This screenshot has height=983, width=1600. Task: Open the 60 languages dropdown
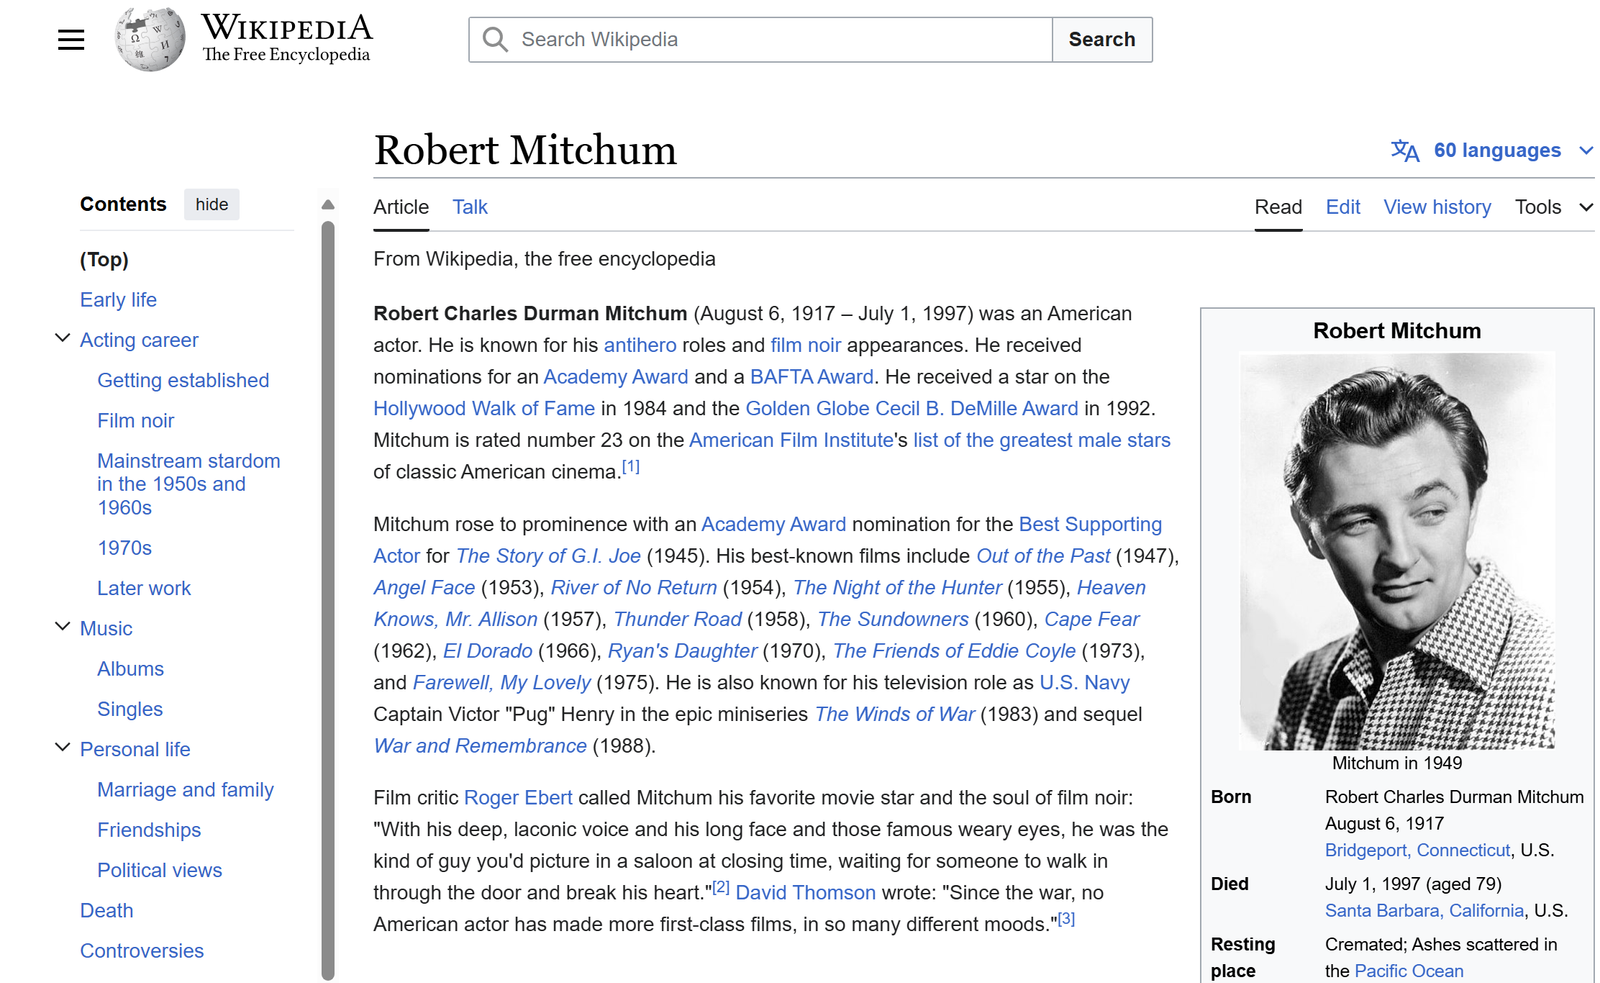tap(1497, 151)
